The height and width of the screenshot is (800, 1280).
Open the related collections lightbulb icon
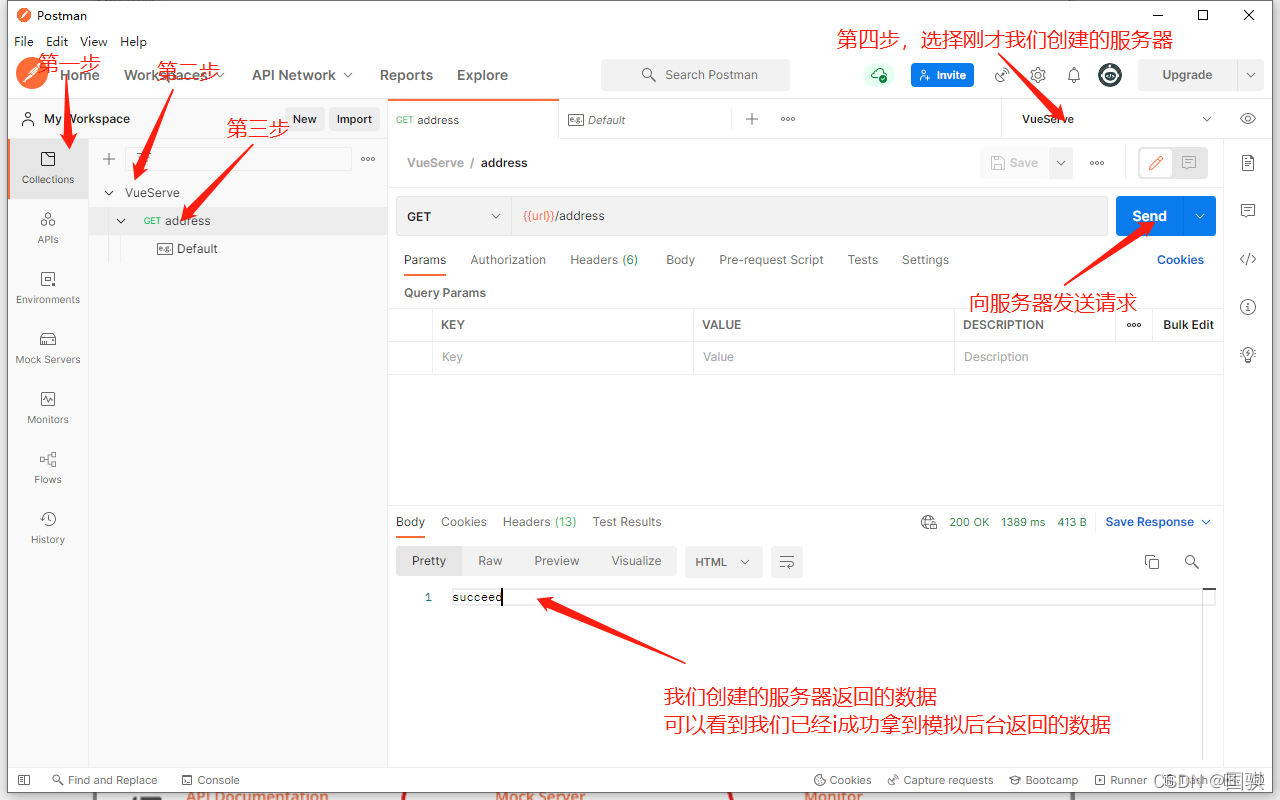[1248, 354]
